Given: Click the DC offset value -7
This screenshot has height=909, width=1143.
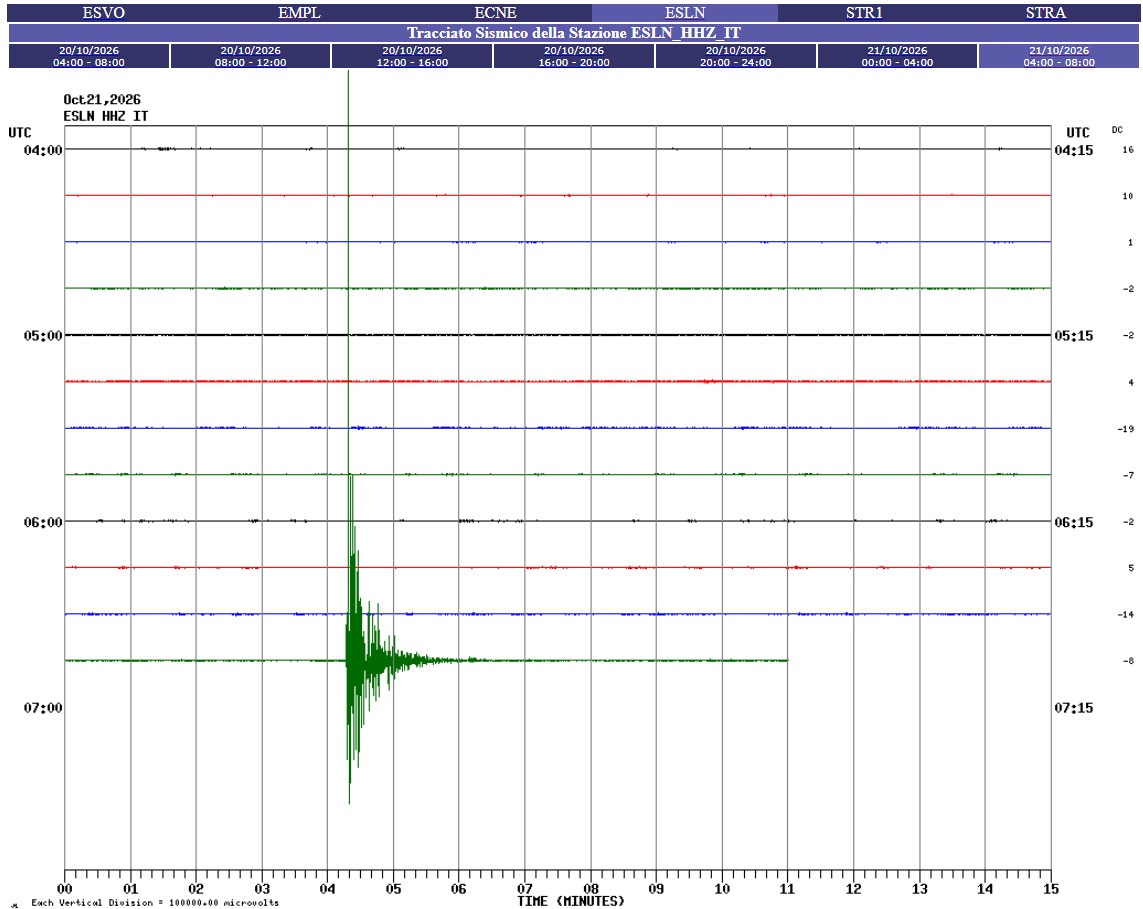Looking at the screenshot, I should [x=1128, y=475].
